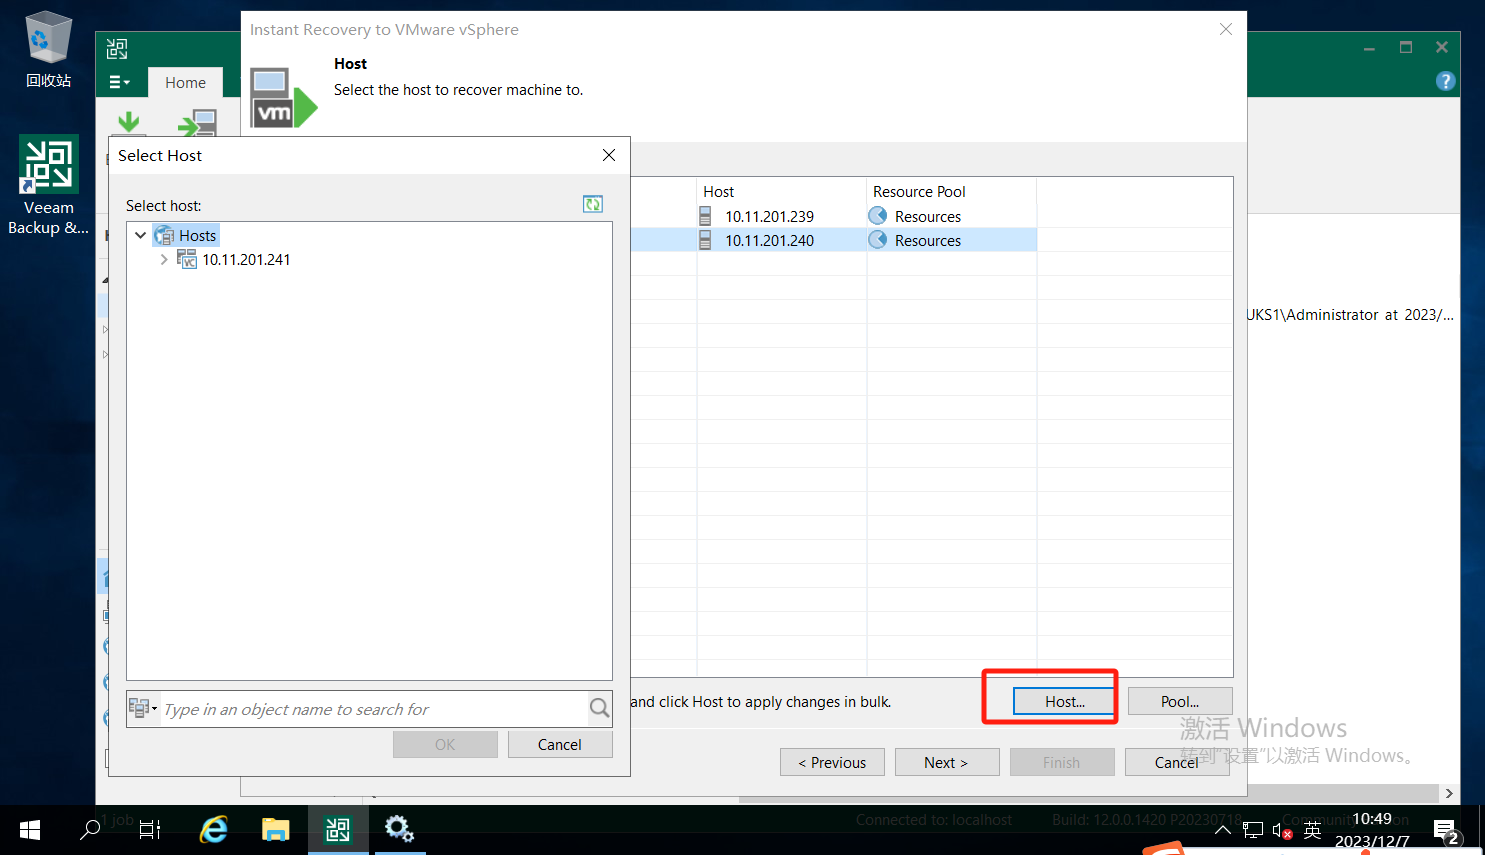The image size is (1485, 855).
Task: Click the network tray icon
Action: pyautogui.click(x=1253, y=830)
